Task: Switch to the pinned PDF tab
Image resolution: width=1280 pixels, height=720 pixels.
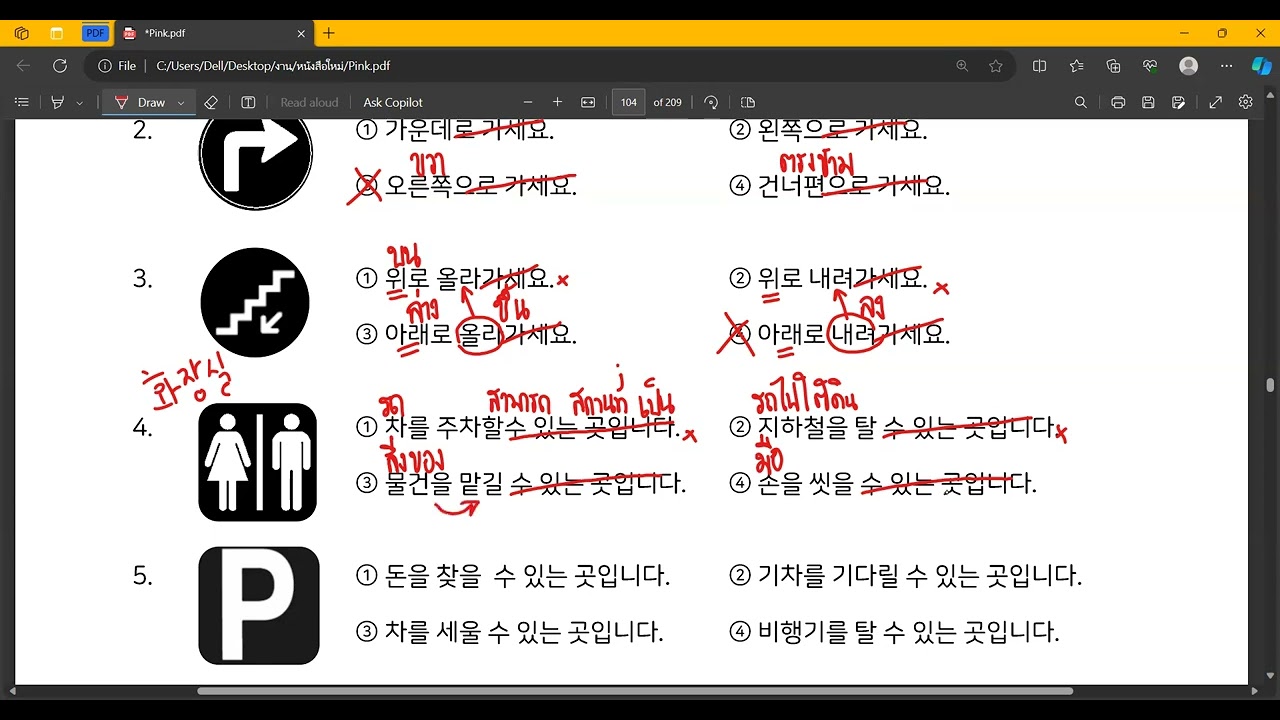Action: pos(95,33)
